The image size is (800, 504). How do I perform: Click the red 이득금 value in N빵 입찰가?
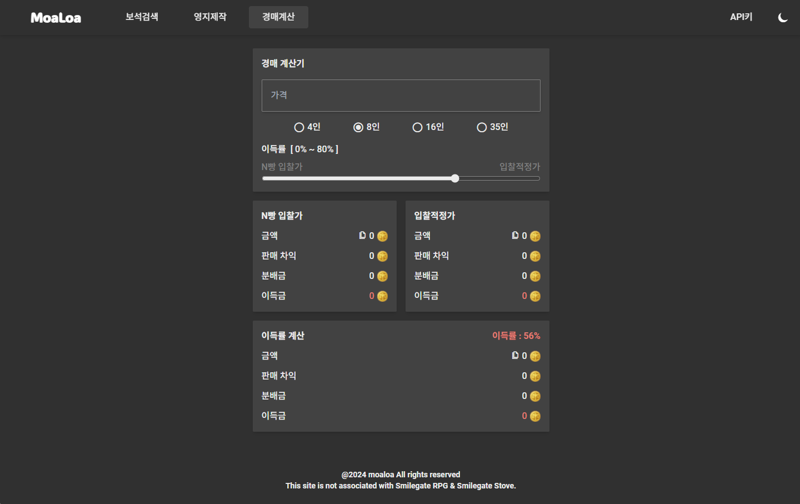[371, 296]
